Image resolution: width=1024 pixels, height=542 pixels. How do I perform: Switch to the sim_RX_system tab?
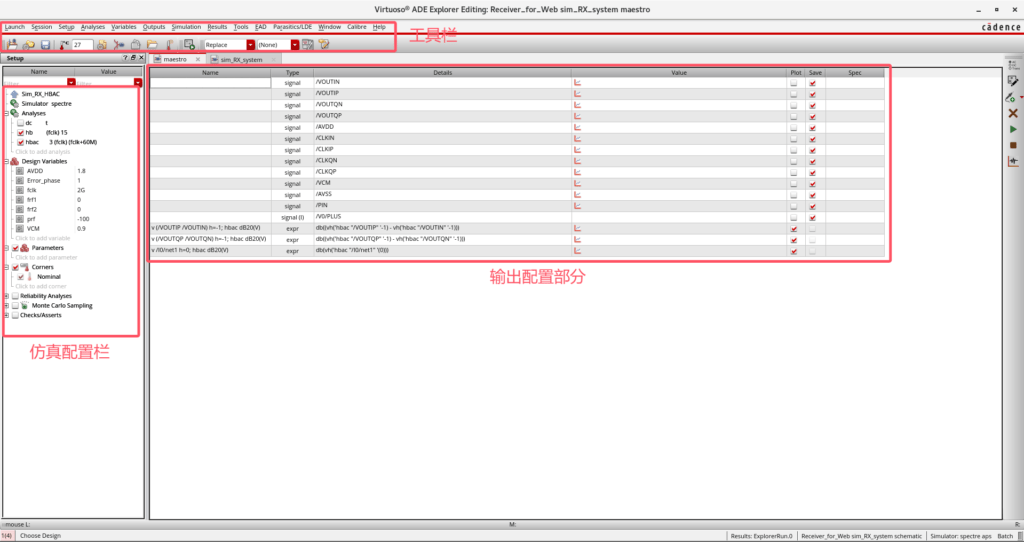[242, 59]
